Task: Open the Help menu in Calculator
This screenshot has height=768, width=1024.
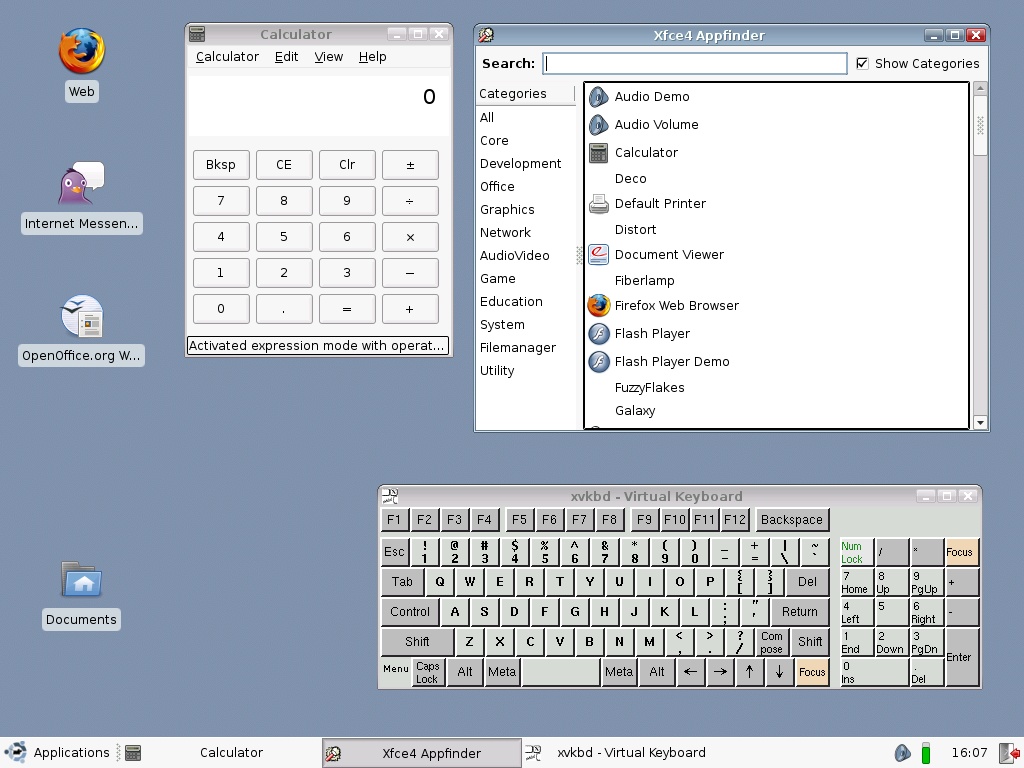Action: (x=372, y=57)
